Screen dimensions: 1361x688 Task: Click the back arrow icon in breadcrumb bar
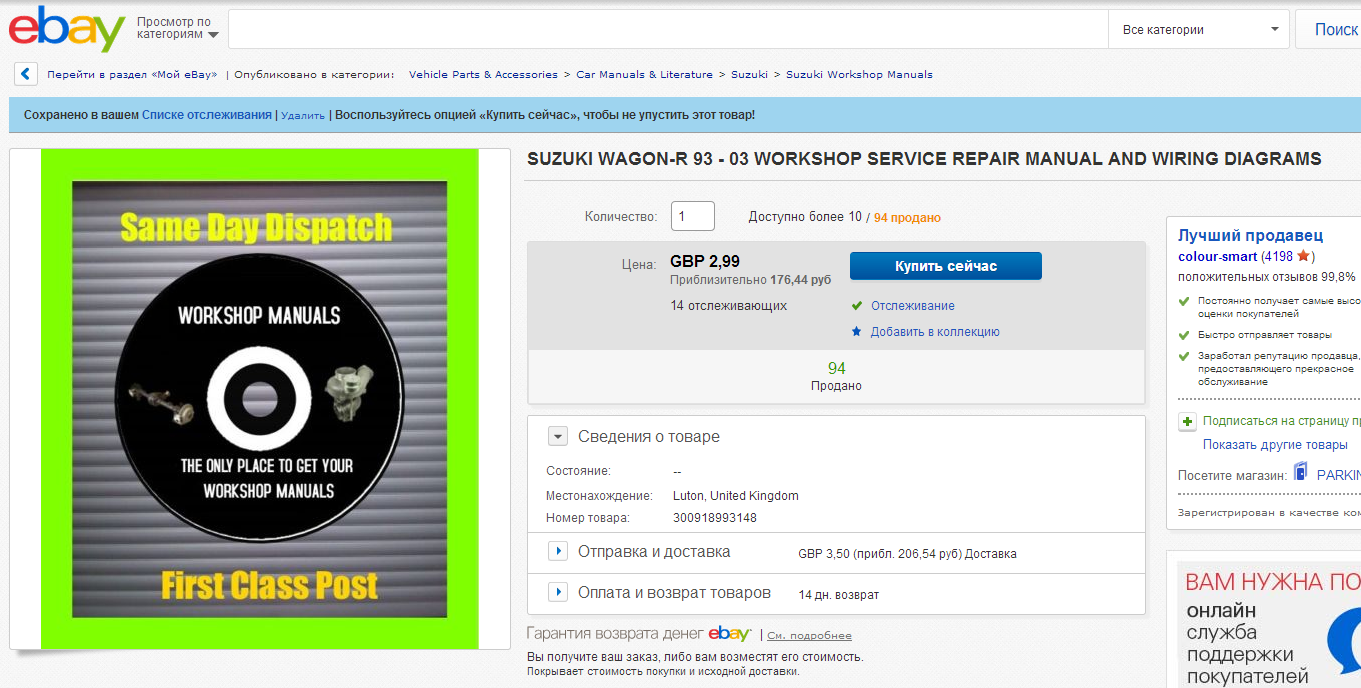[x=26, y=74]
